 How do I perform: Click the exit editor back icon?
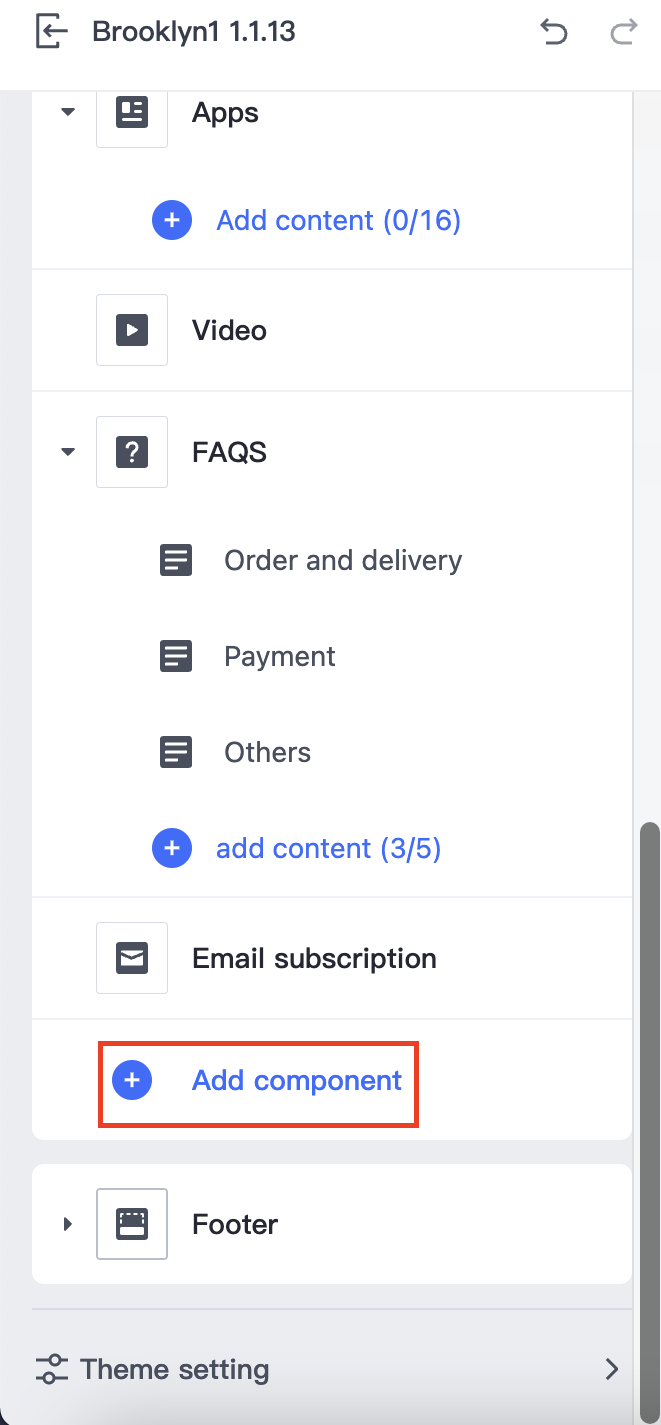[x=52, y=32]
